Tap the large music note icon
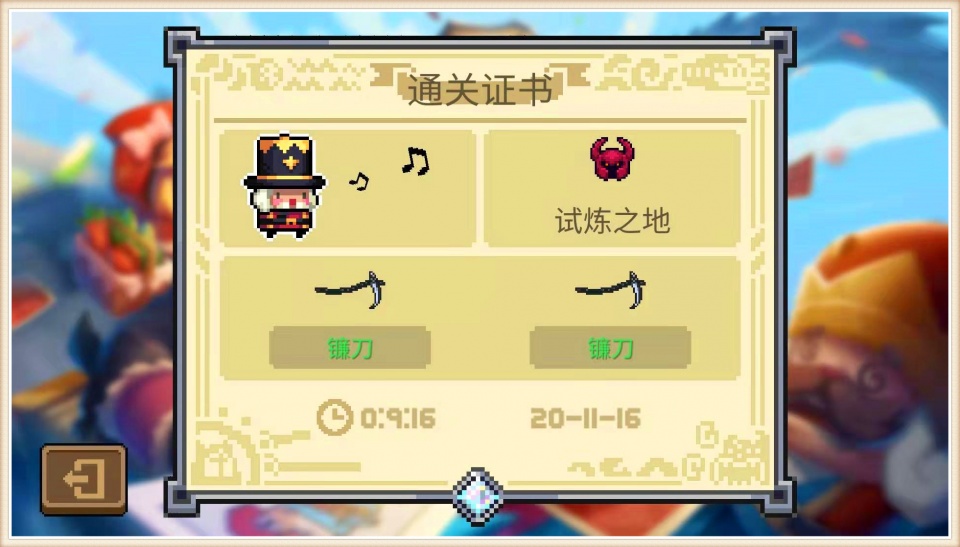 click(416, 161)
